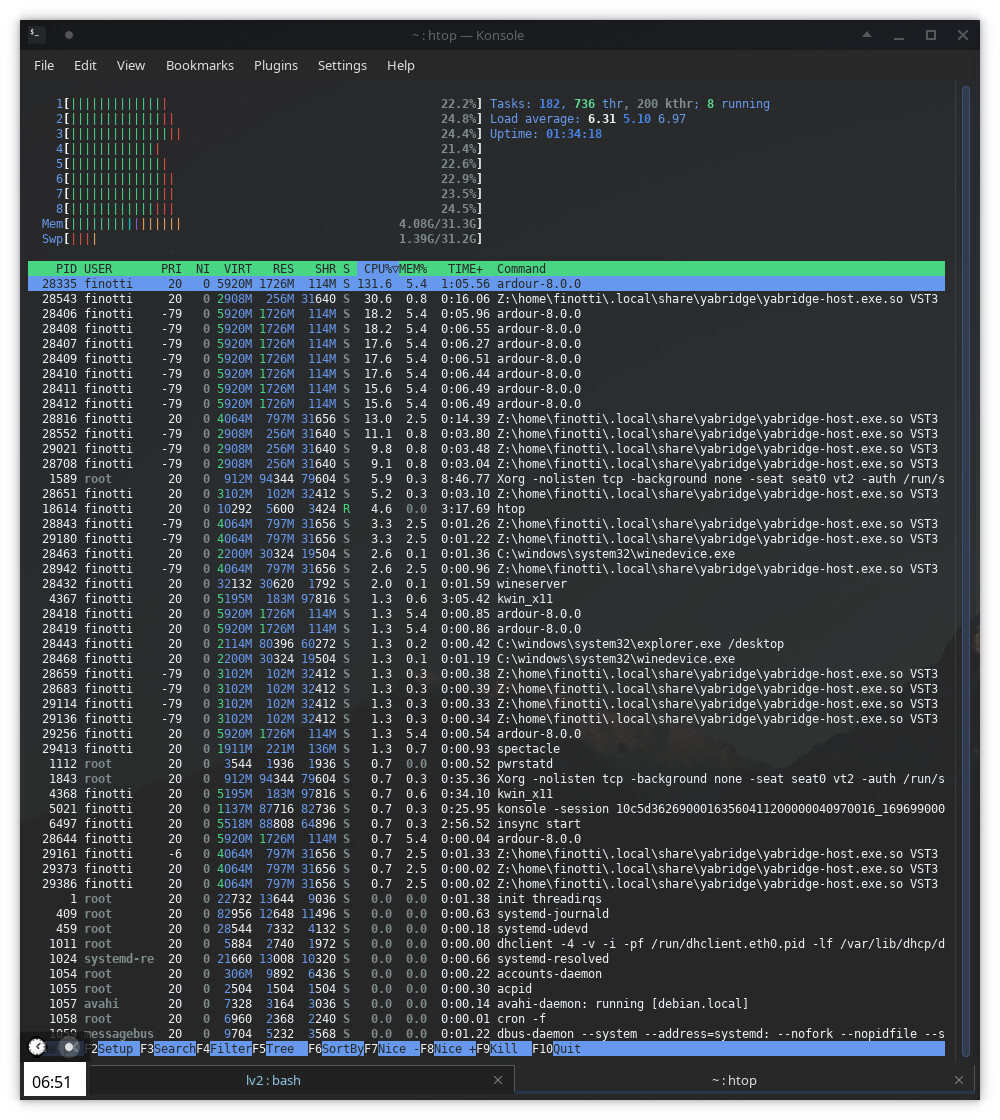Open the File menu
This screenshot has width=1000, height=1120.
[x=44, y=65]
